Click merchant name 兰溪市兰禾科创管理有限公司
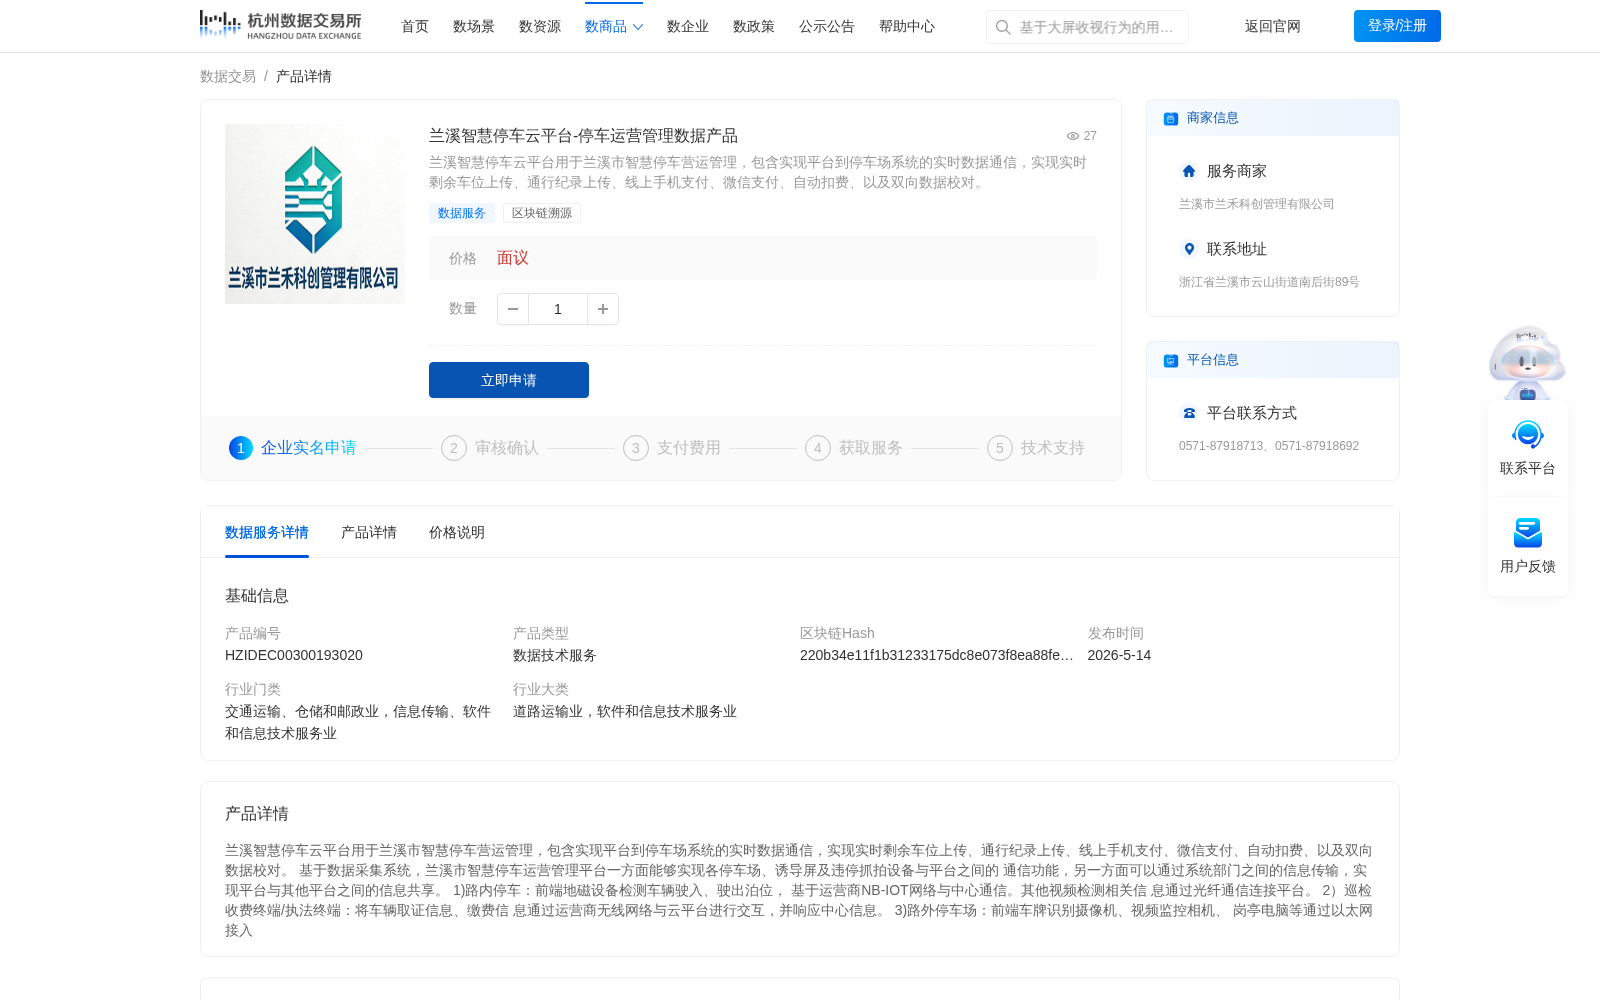 [1257, 204]
